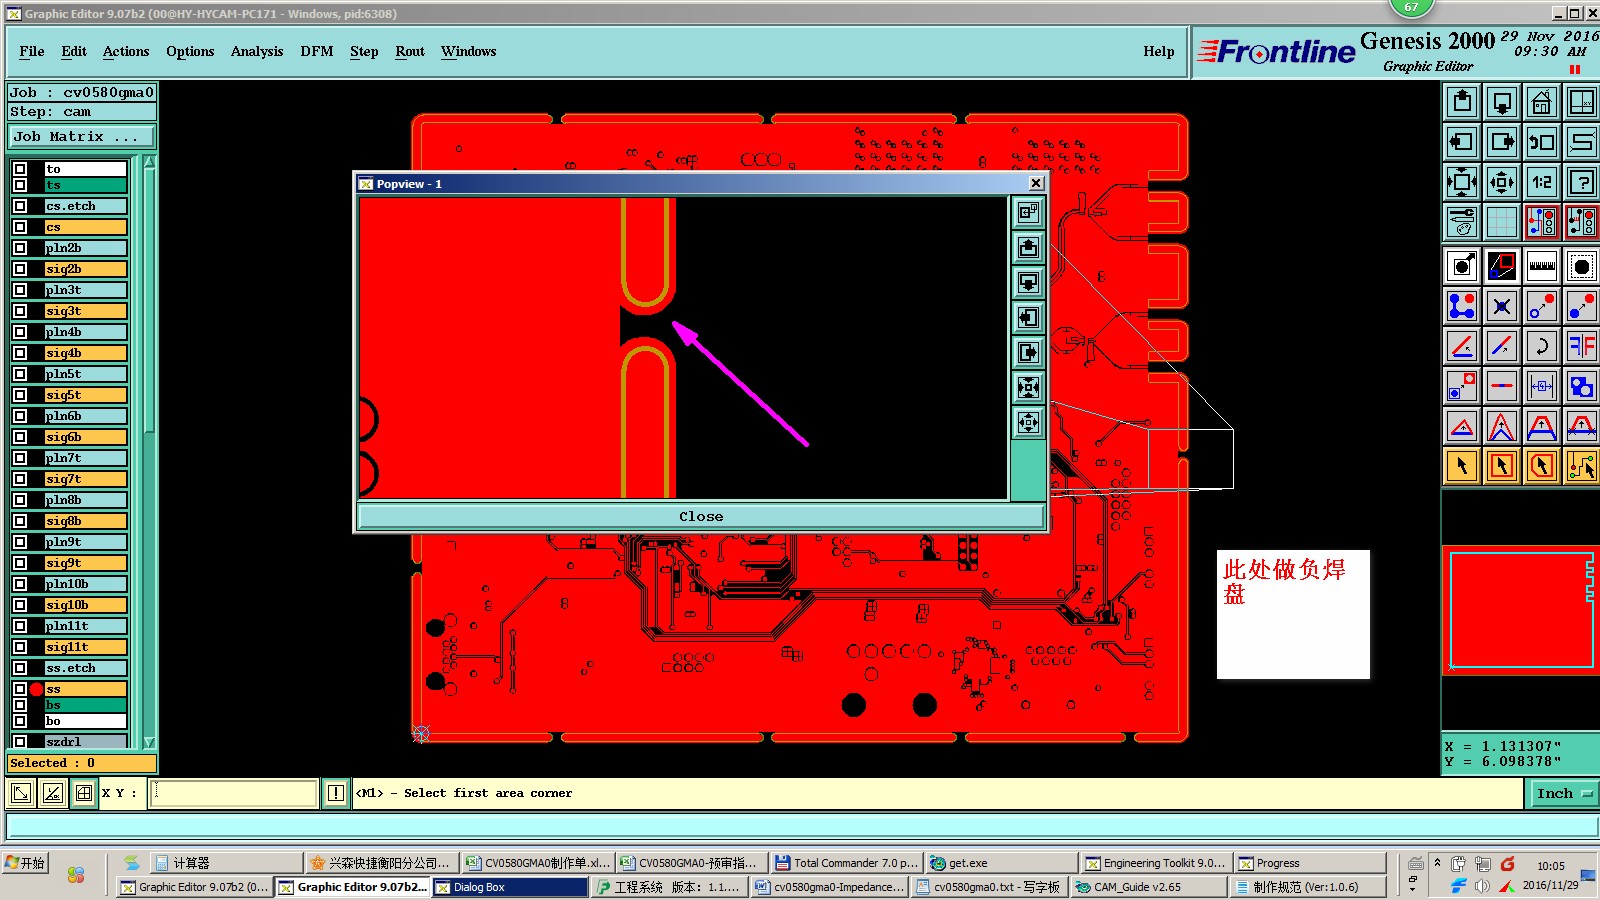
Task: Open the Help menu
Action: [1159, 51]
